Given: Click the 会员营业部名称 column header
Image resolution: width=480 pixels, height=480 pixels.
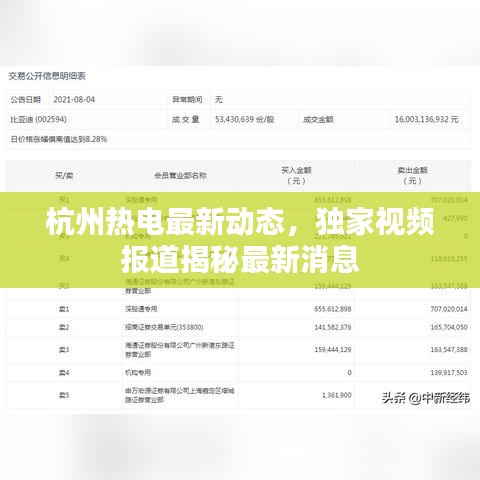Looking at the screenshot, I should coord(180,175).
